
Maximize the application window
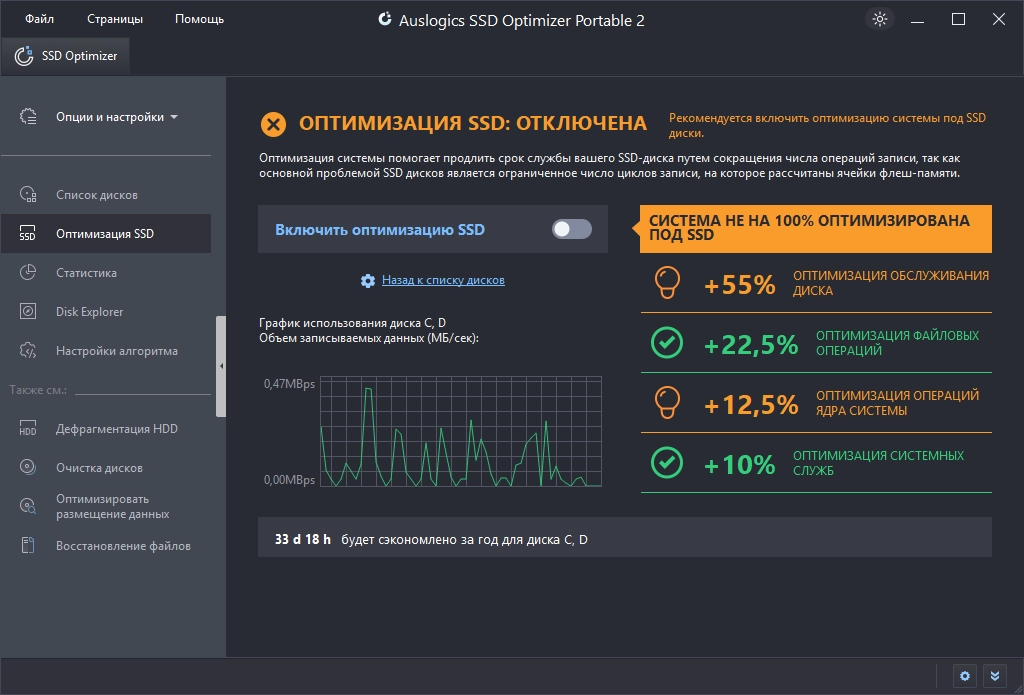click(958, 19)
